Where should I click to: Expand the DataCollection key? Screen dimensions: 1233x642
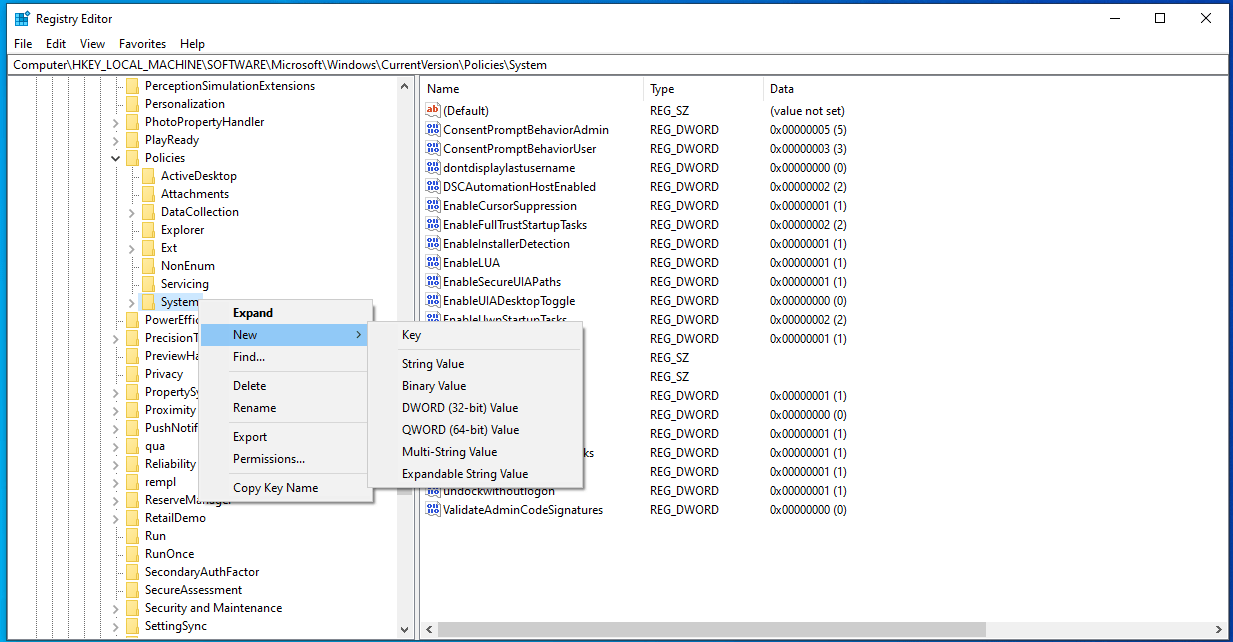132,212
